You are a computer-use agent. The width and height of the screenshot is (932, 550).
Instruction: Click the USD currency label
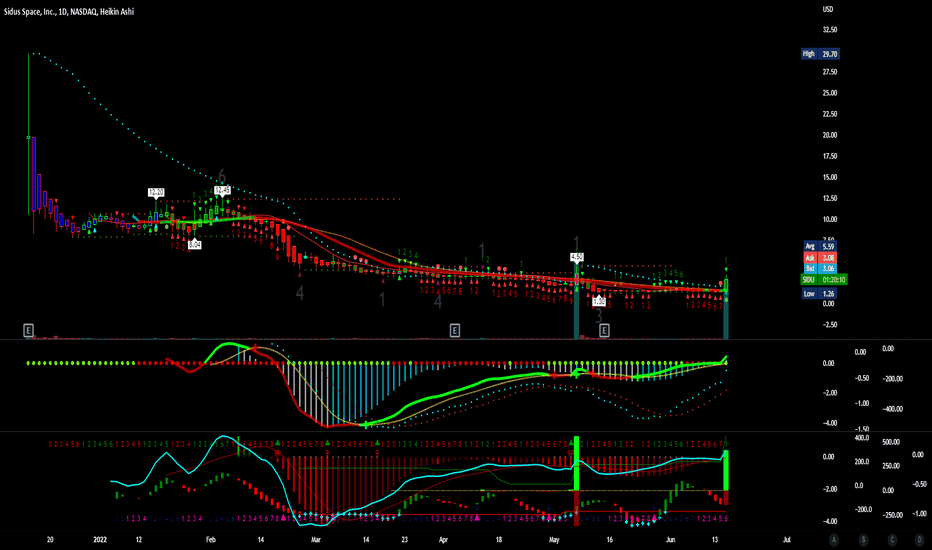click(827, 9)
